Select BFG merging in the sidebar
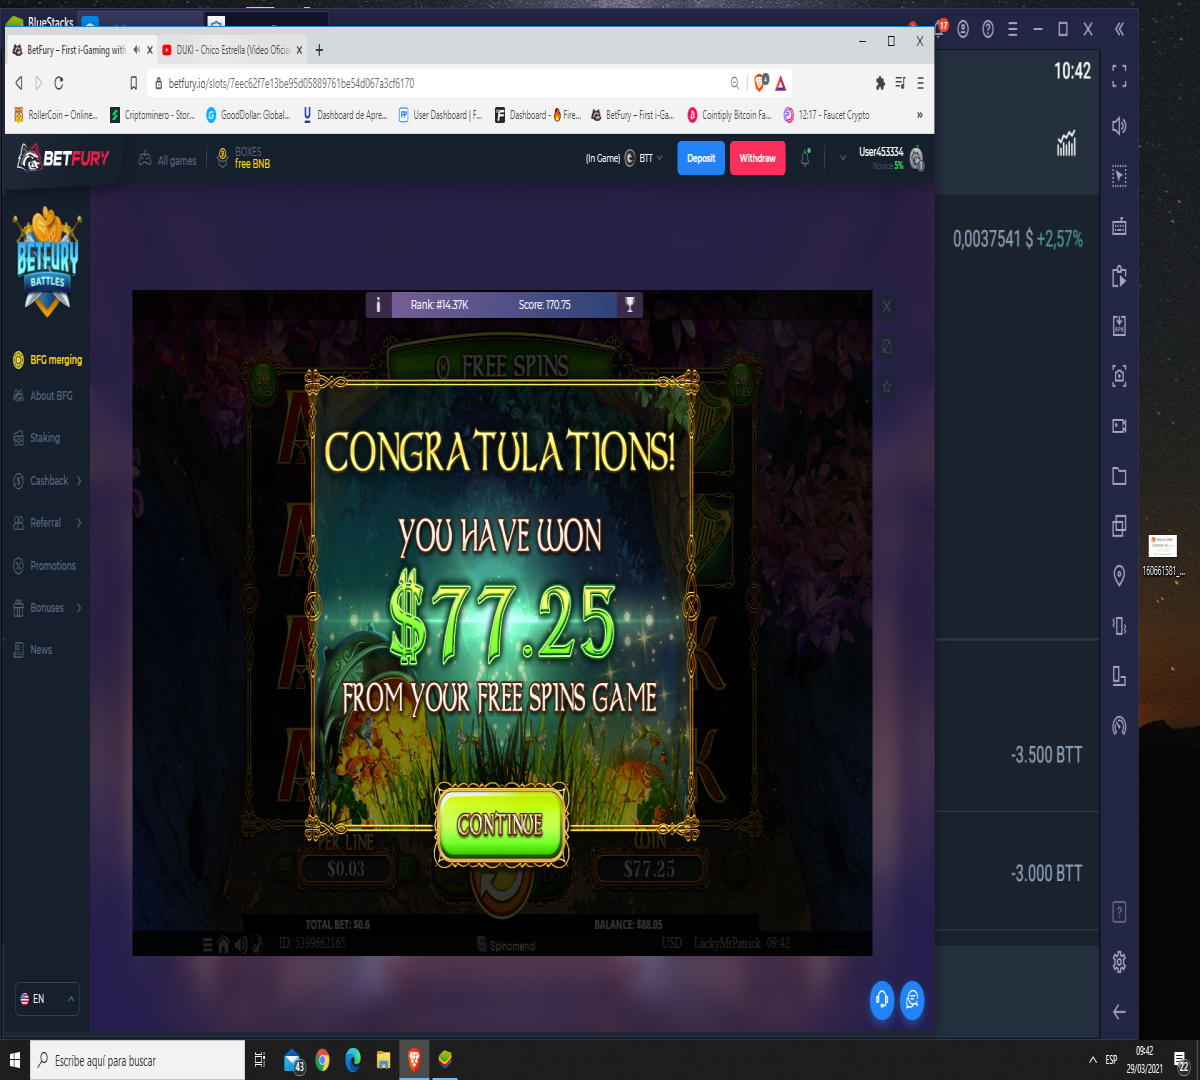Image resolution: width=1200 pixels, height=1080 pixels. (47, 360)
